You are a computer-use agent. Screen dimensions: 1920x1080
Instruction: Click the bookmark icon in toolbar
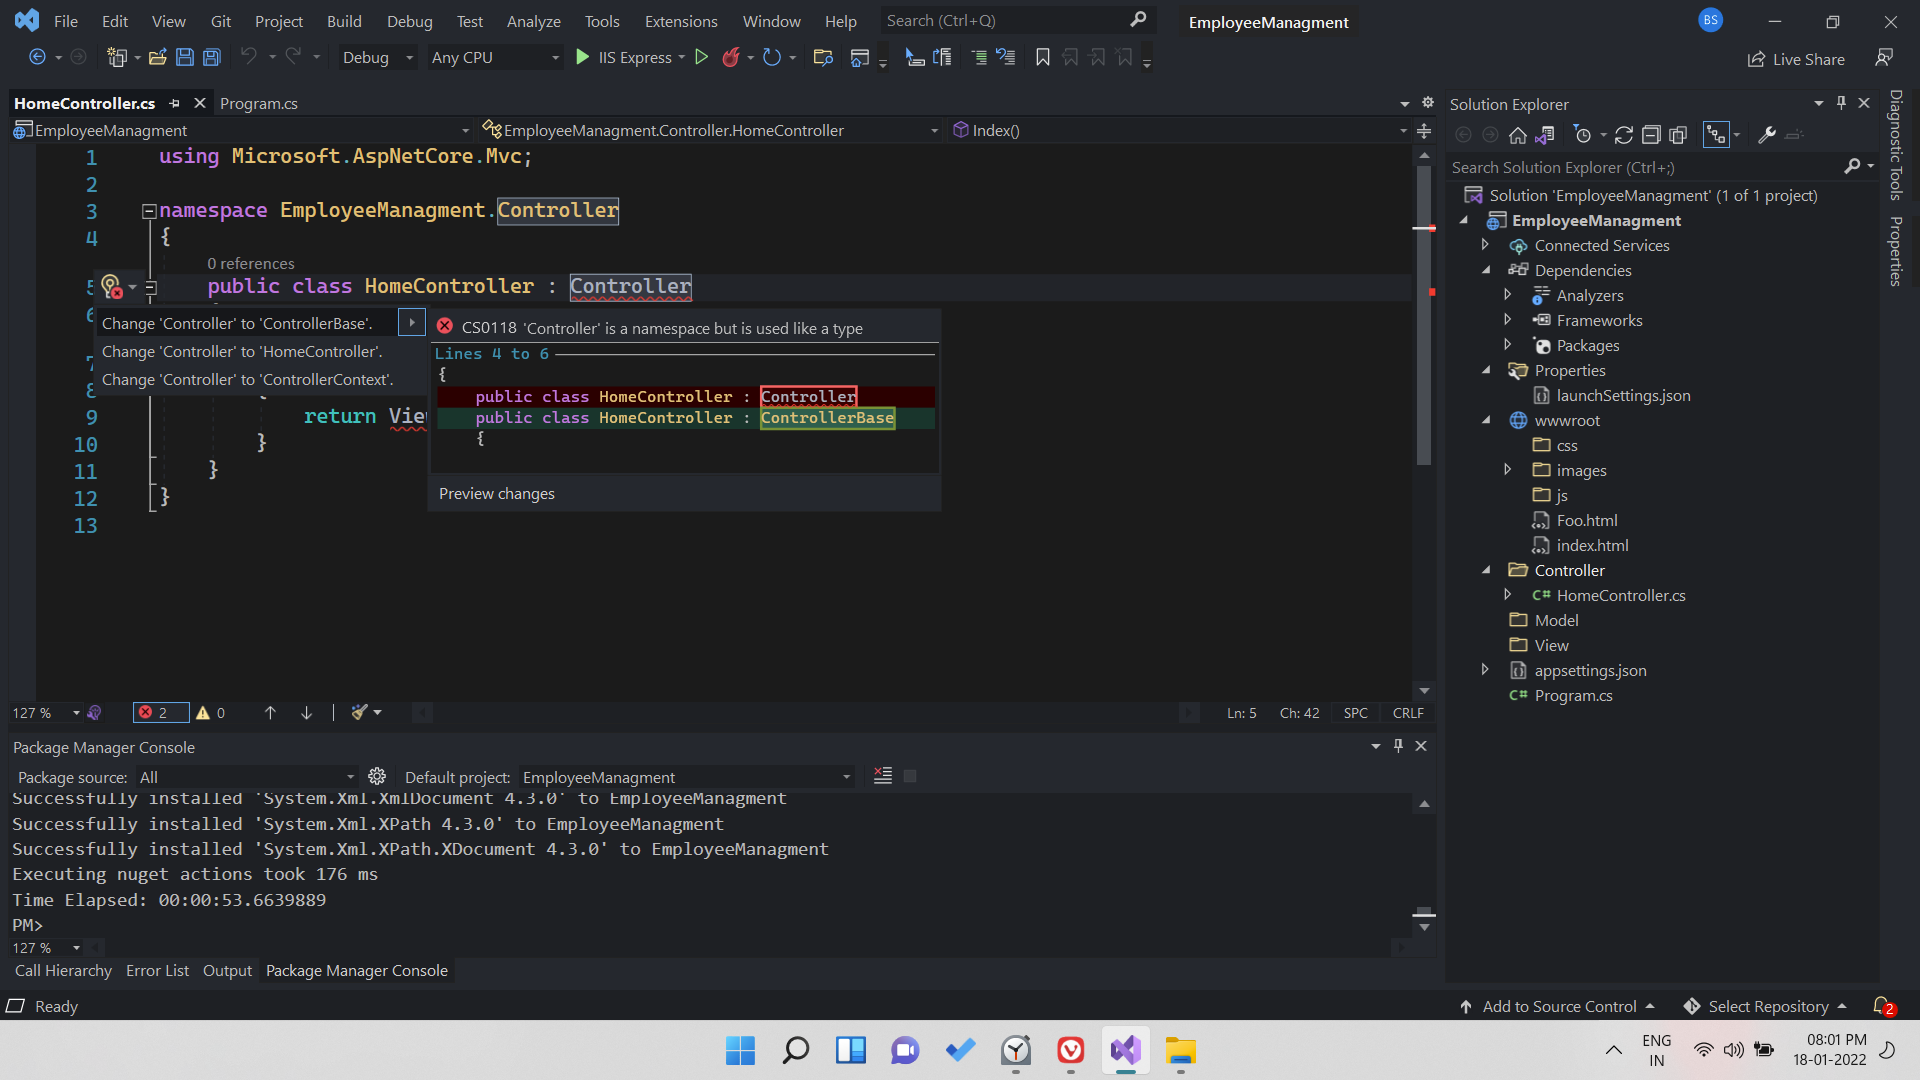pyautogui.click(x=1043, y=58)
